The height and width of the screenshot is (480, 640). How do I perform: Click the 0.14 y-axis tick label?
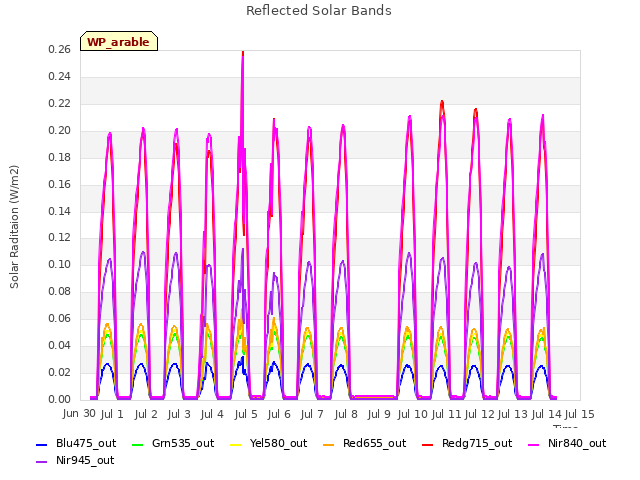pos(59,211)
